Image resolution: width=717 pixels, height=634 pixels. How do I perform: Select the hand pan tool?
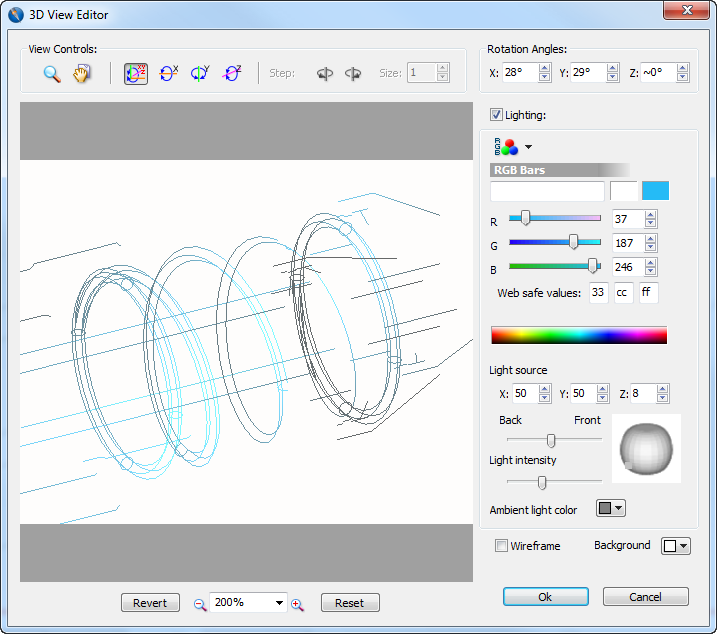82,73
